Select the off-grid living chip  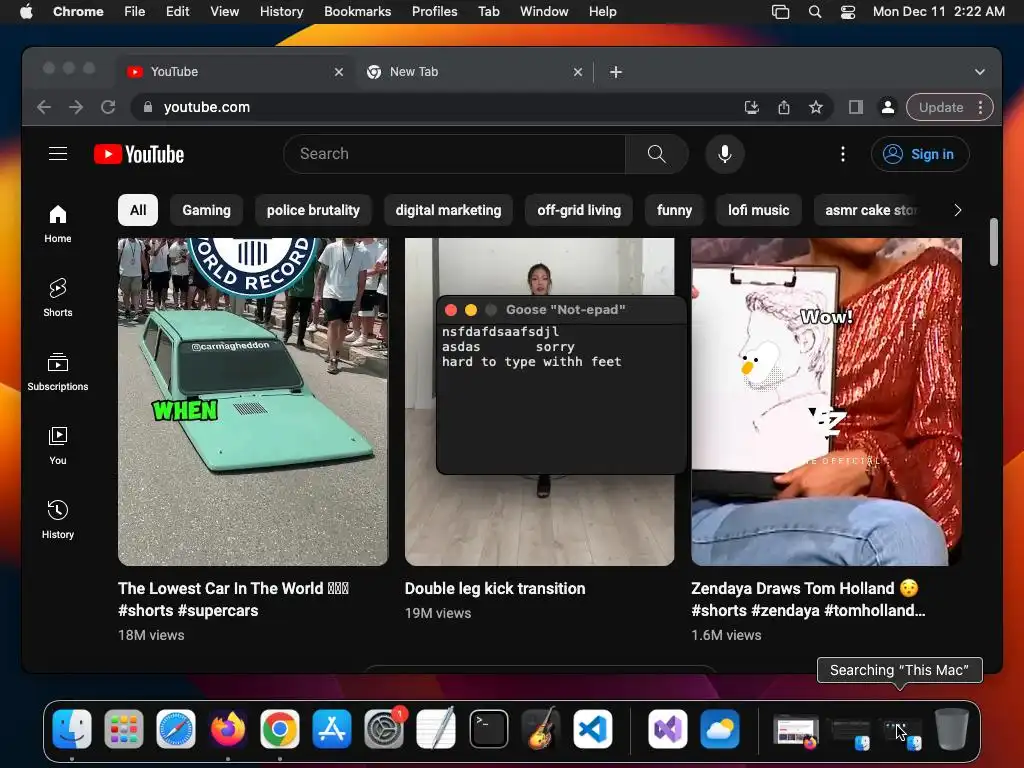coord(579,210)
